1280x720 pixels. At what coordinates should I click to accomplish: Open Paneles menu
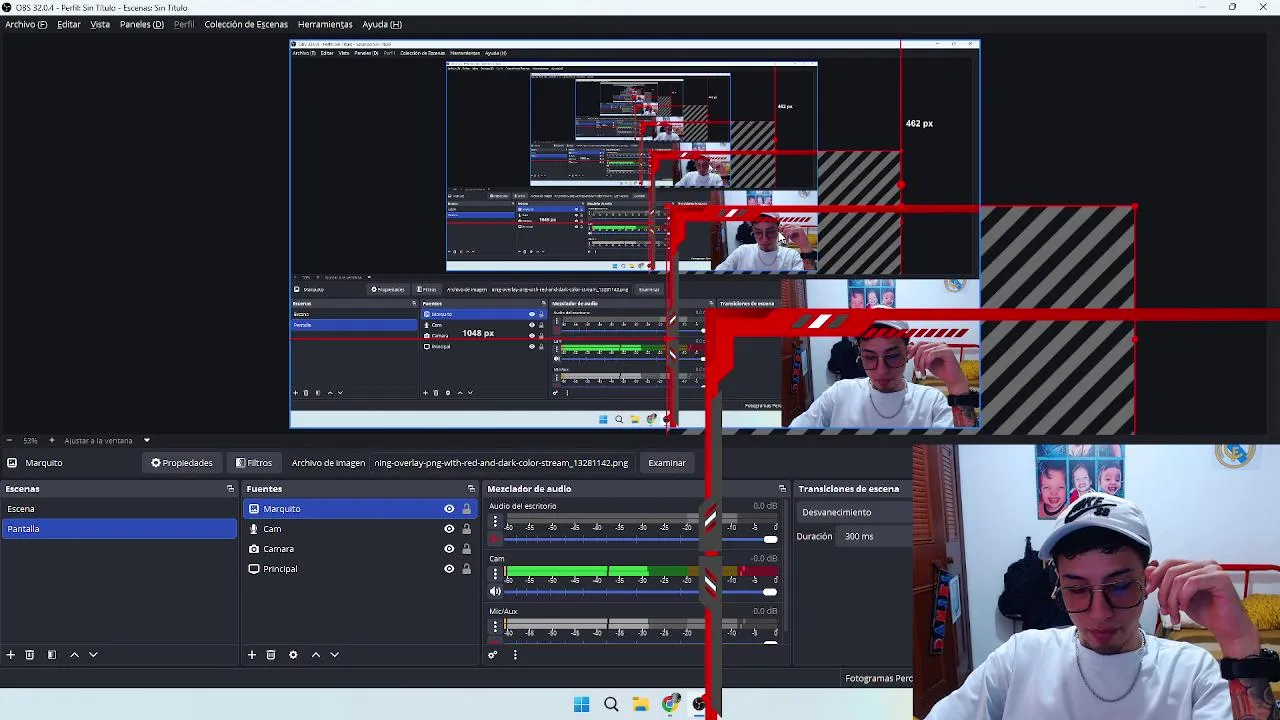click(142, 24)
